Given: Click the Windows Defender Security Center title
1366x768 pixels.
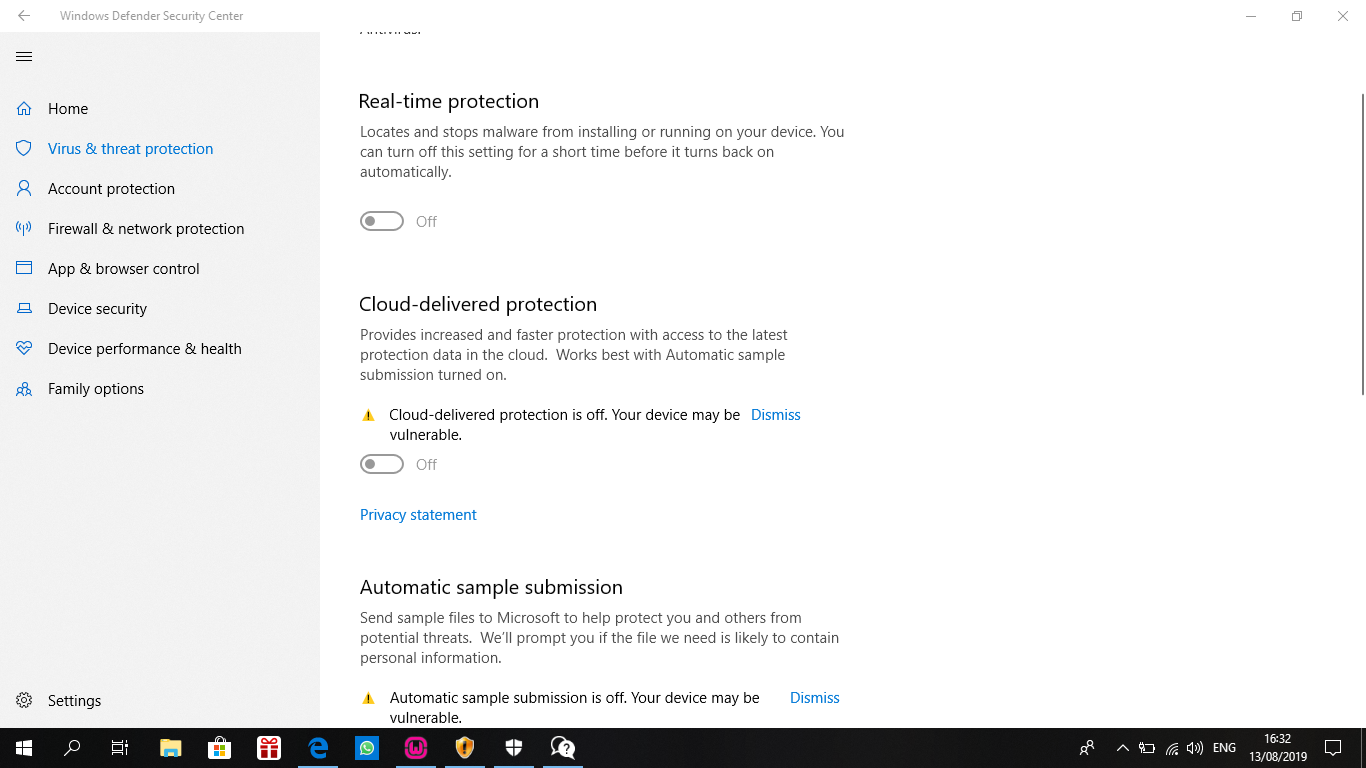Looking at the screenshot, I should point(152,16).
